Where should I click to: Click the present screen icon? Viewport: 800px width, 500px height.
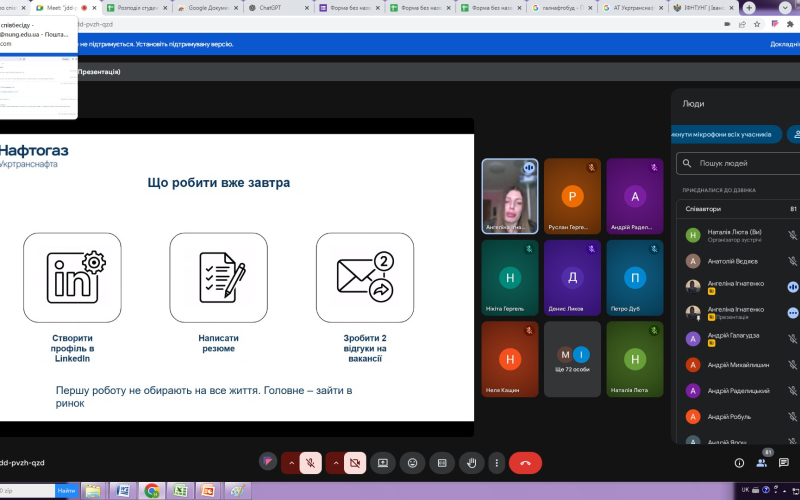(383, 463)
